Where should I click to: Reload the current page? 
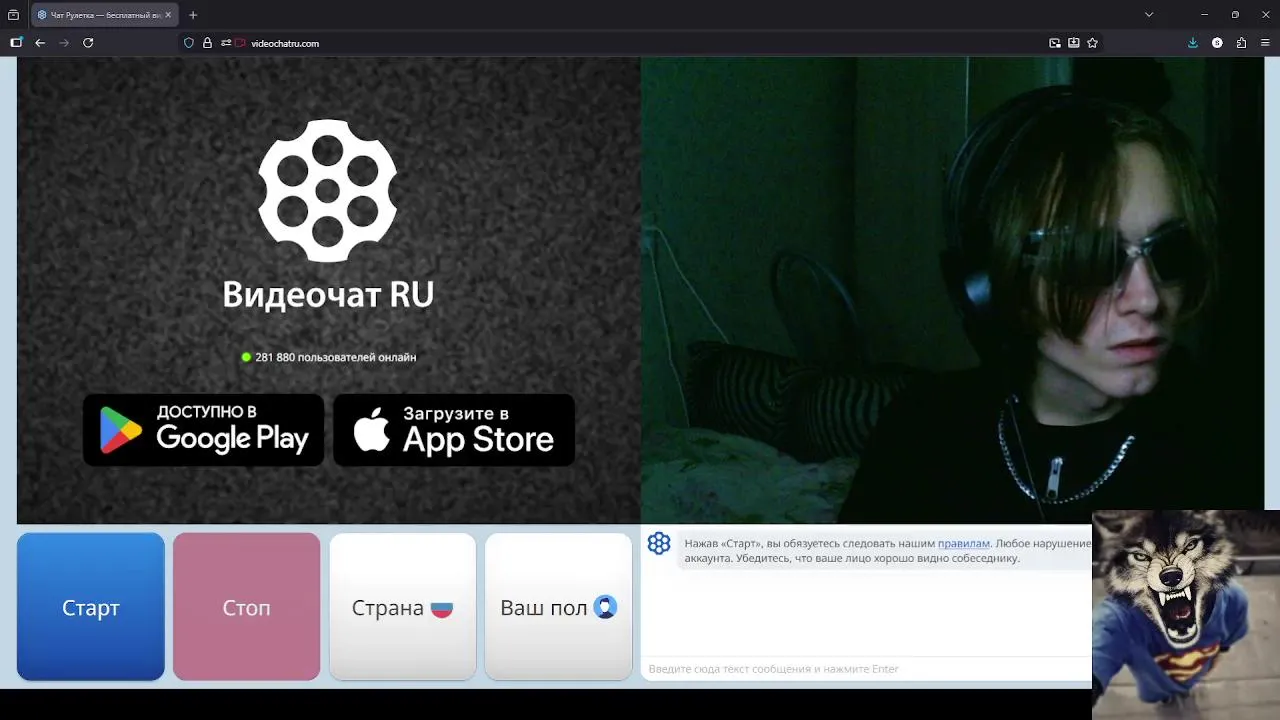(x=88, y=43)
